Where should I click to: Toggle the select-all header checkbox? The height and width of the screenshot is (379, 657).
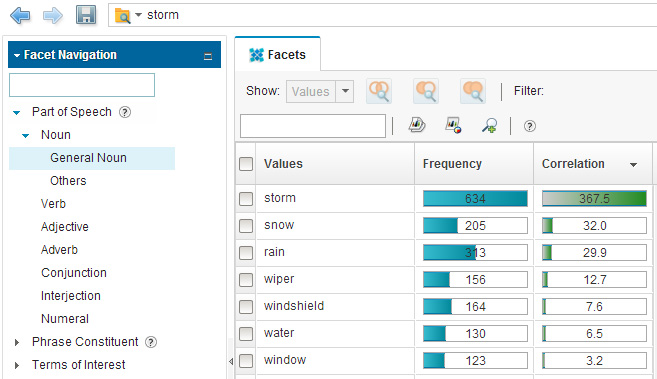click(x=246, y=164)
